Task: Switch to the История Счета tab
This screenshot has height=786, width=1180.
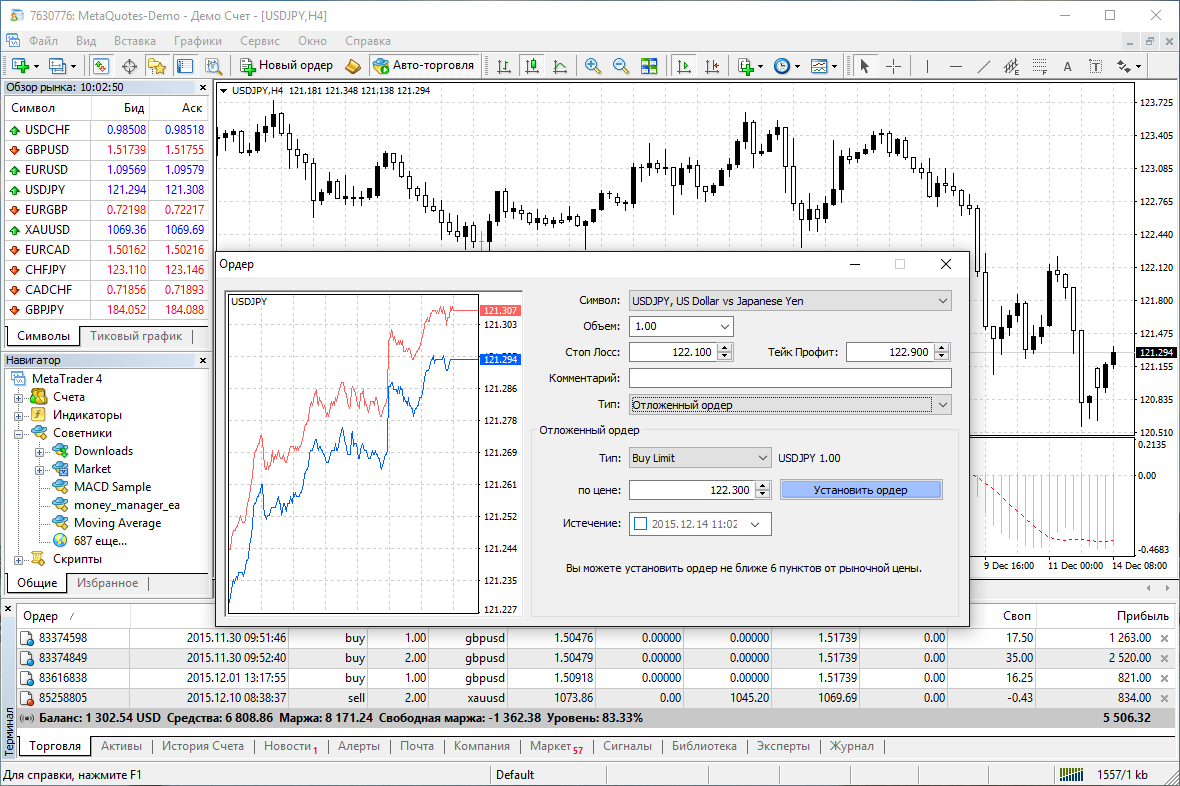Action: point(203,746)
